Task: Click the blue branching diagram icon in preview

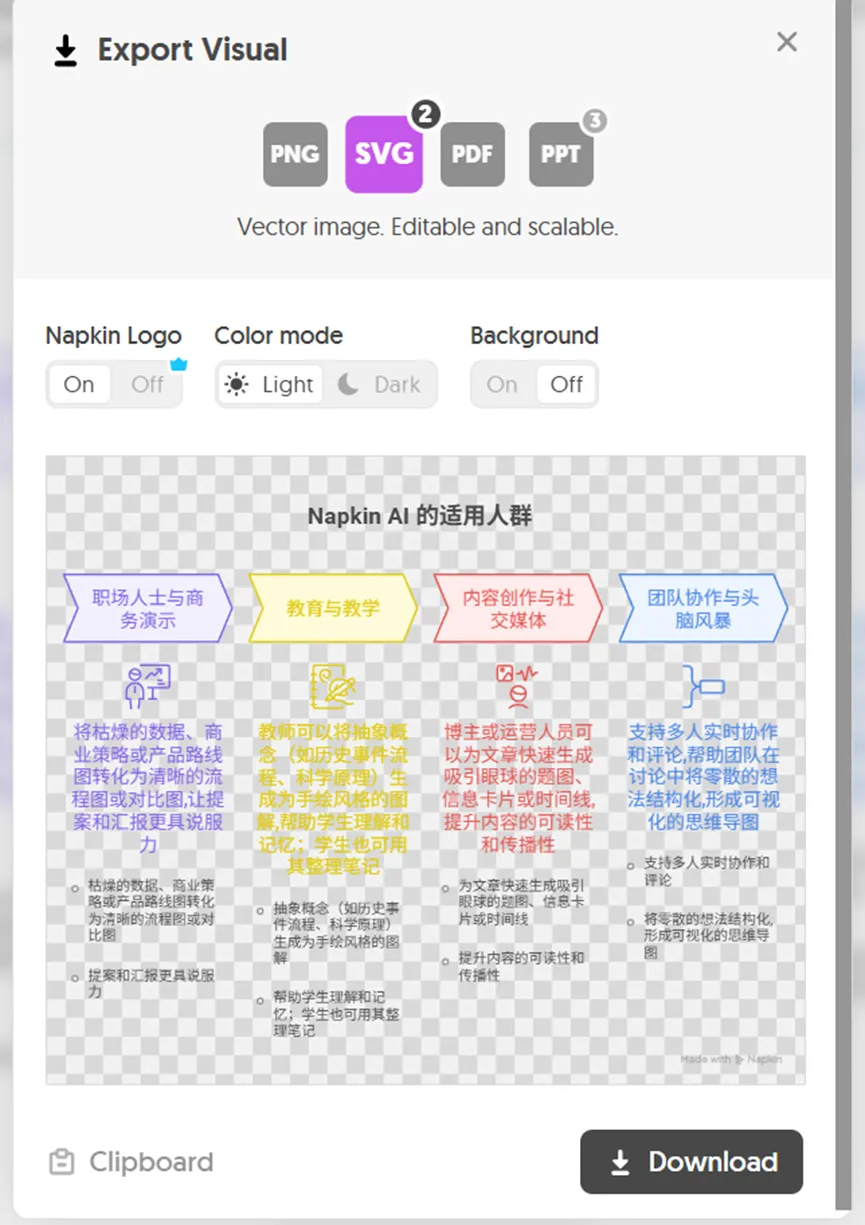Action: 703,686
